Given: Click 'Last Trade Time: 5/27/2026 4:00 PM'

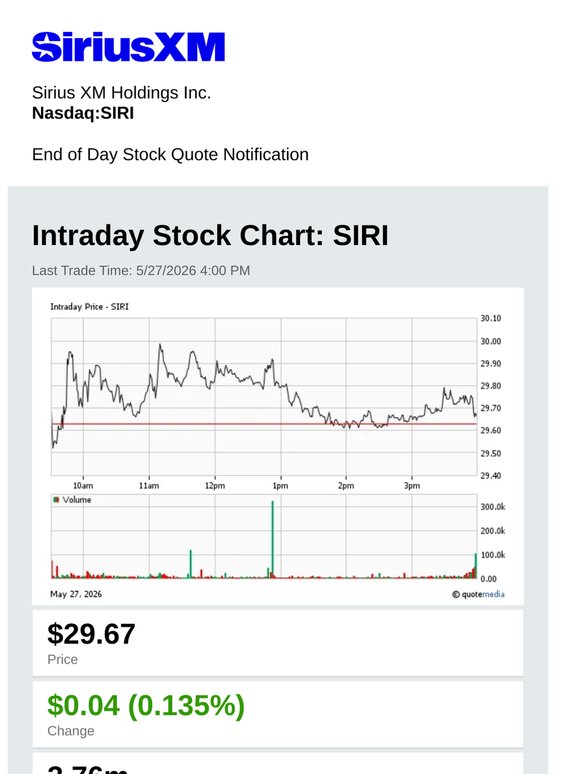Looking at the screenshot, I should click(141, 271).
